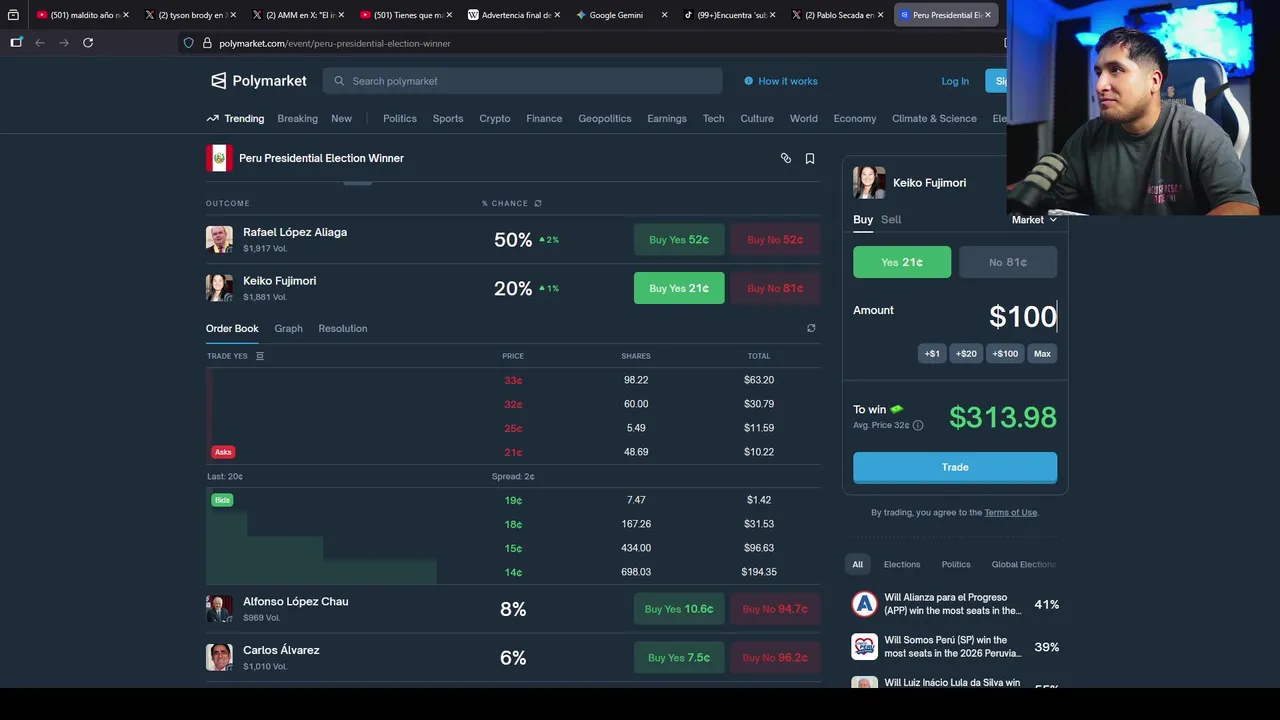
Task: Copy the event link icon
Action: click(x=786, y=158)
